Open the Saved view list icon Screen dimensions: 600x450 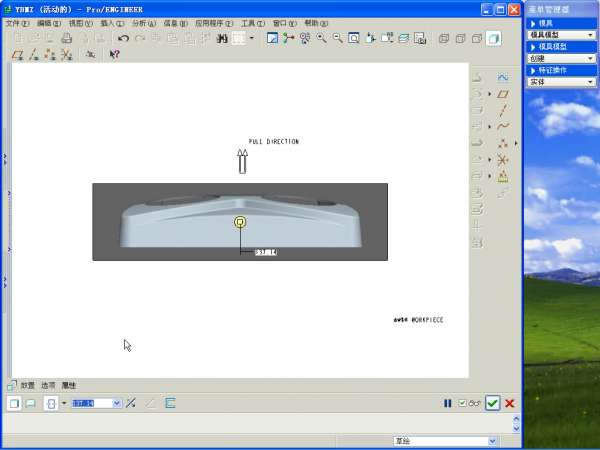[387, 38]
